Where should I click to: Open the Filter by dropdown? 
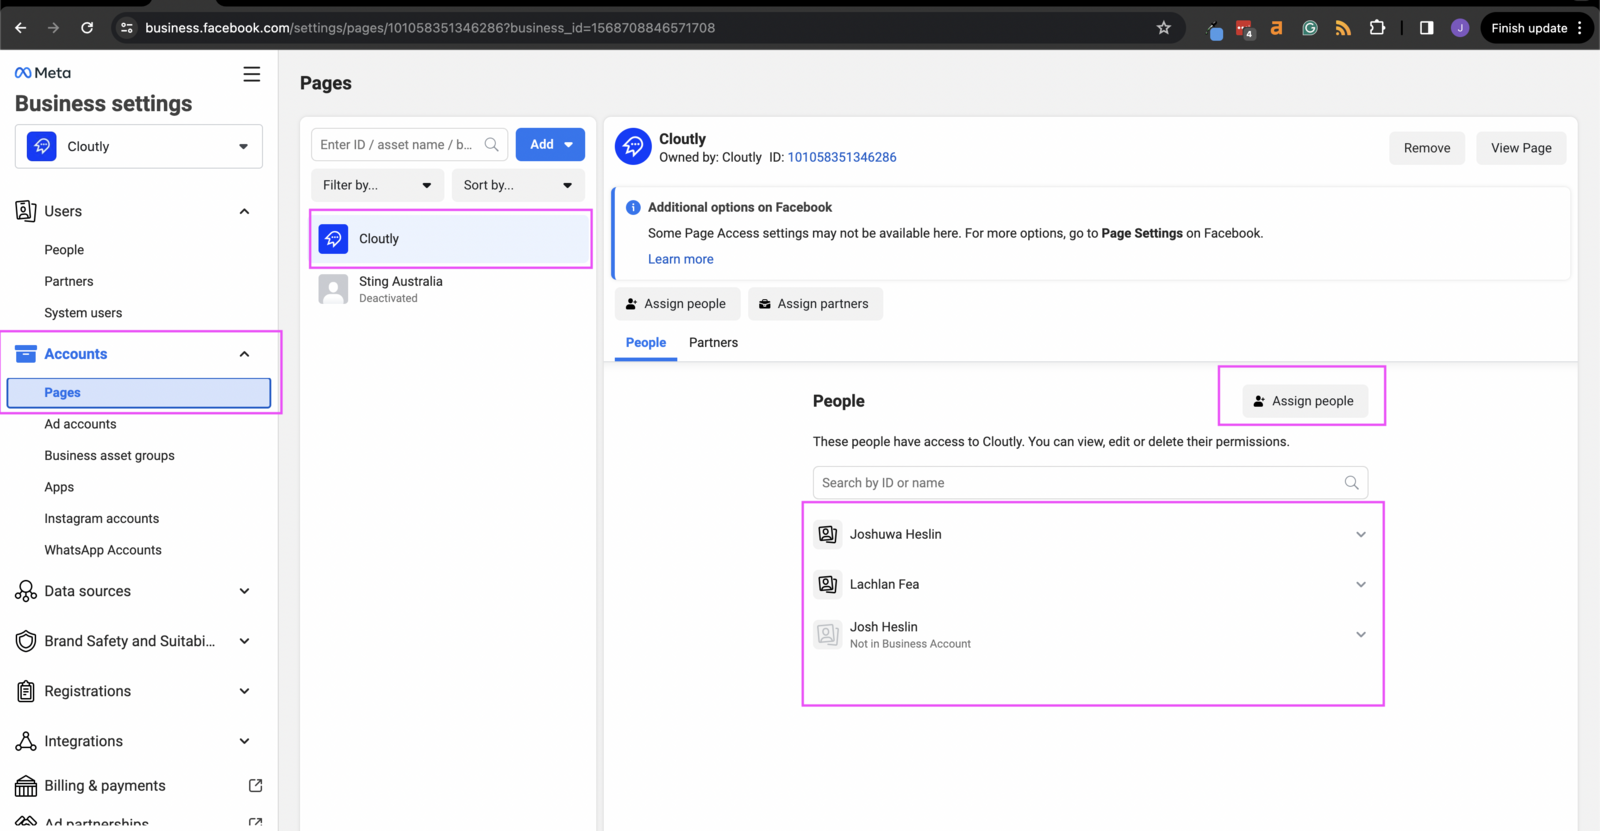[x=377, y=185]
